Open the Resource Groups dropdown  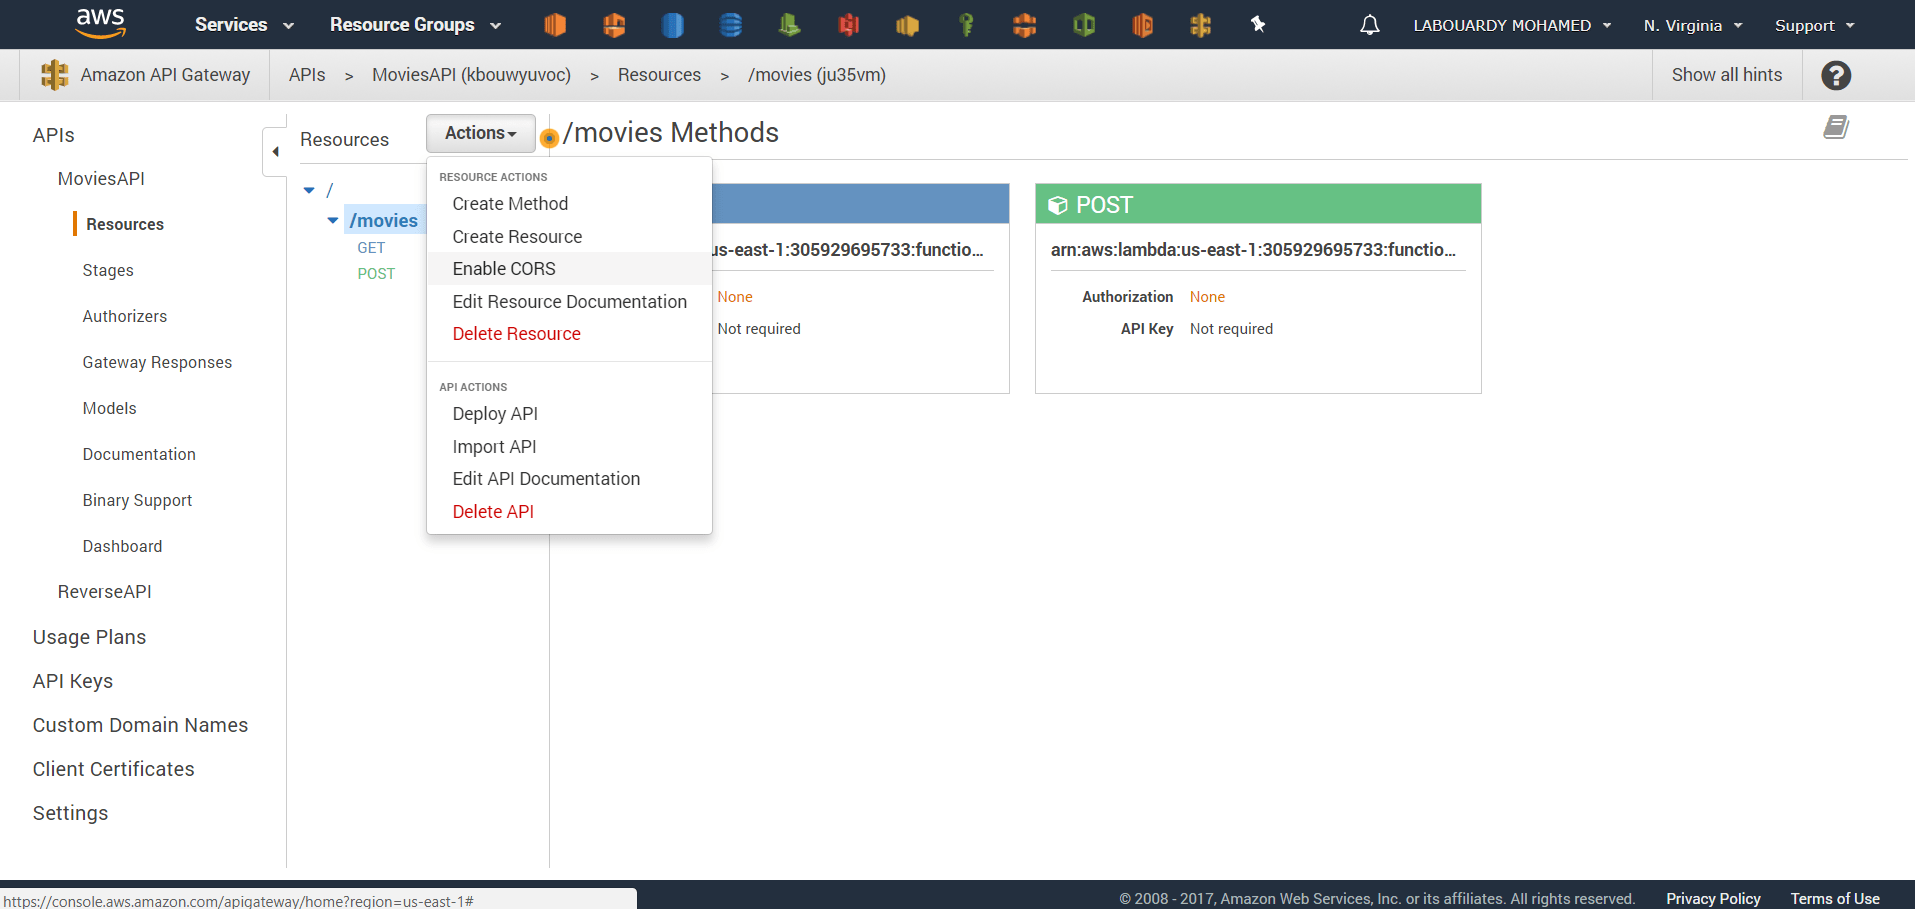tap(415, 25)
